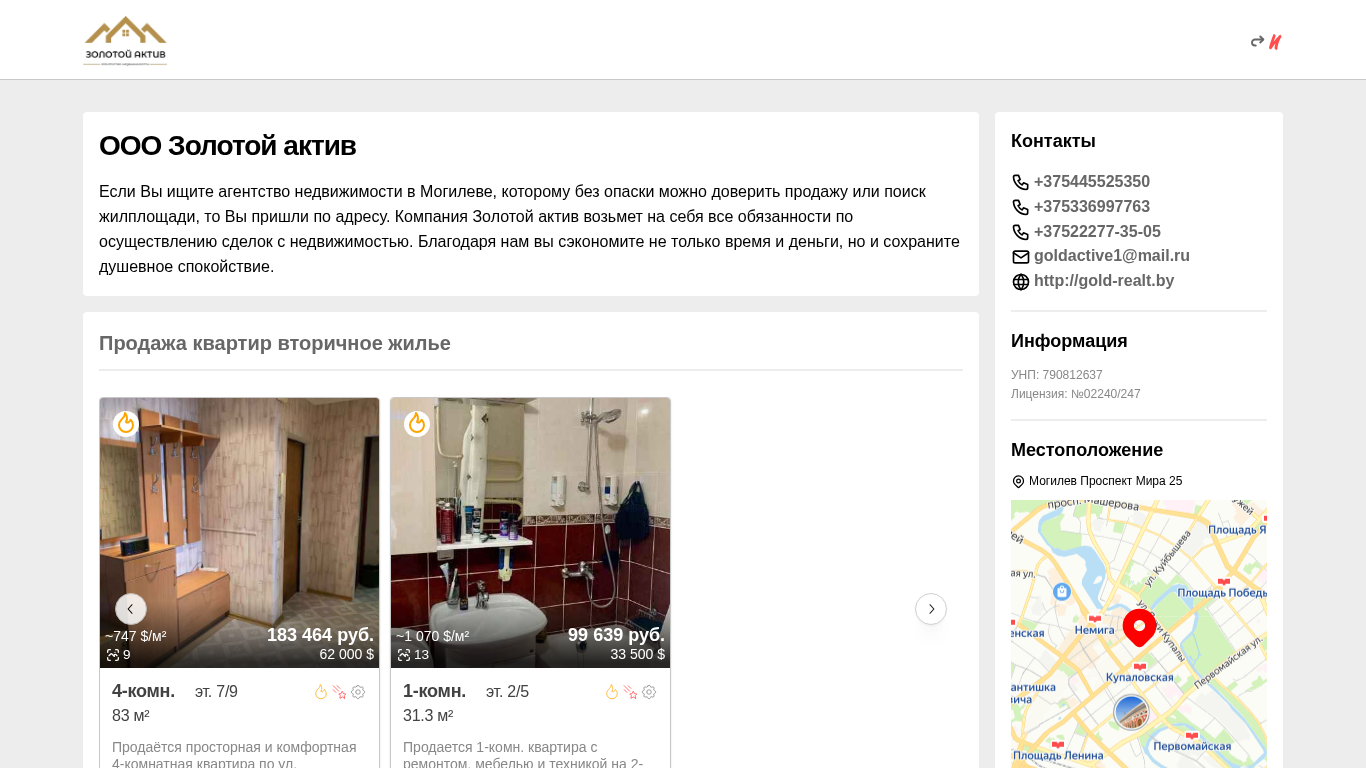This screenshot has width=1366, height=768.
Task: Click the Площадь Ленина label on map
Action: point(1057,755)
